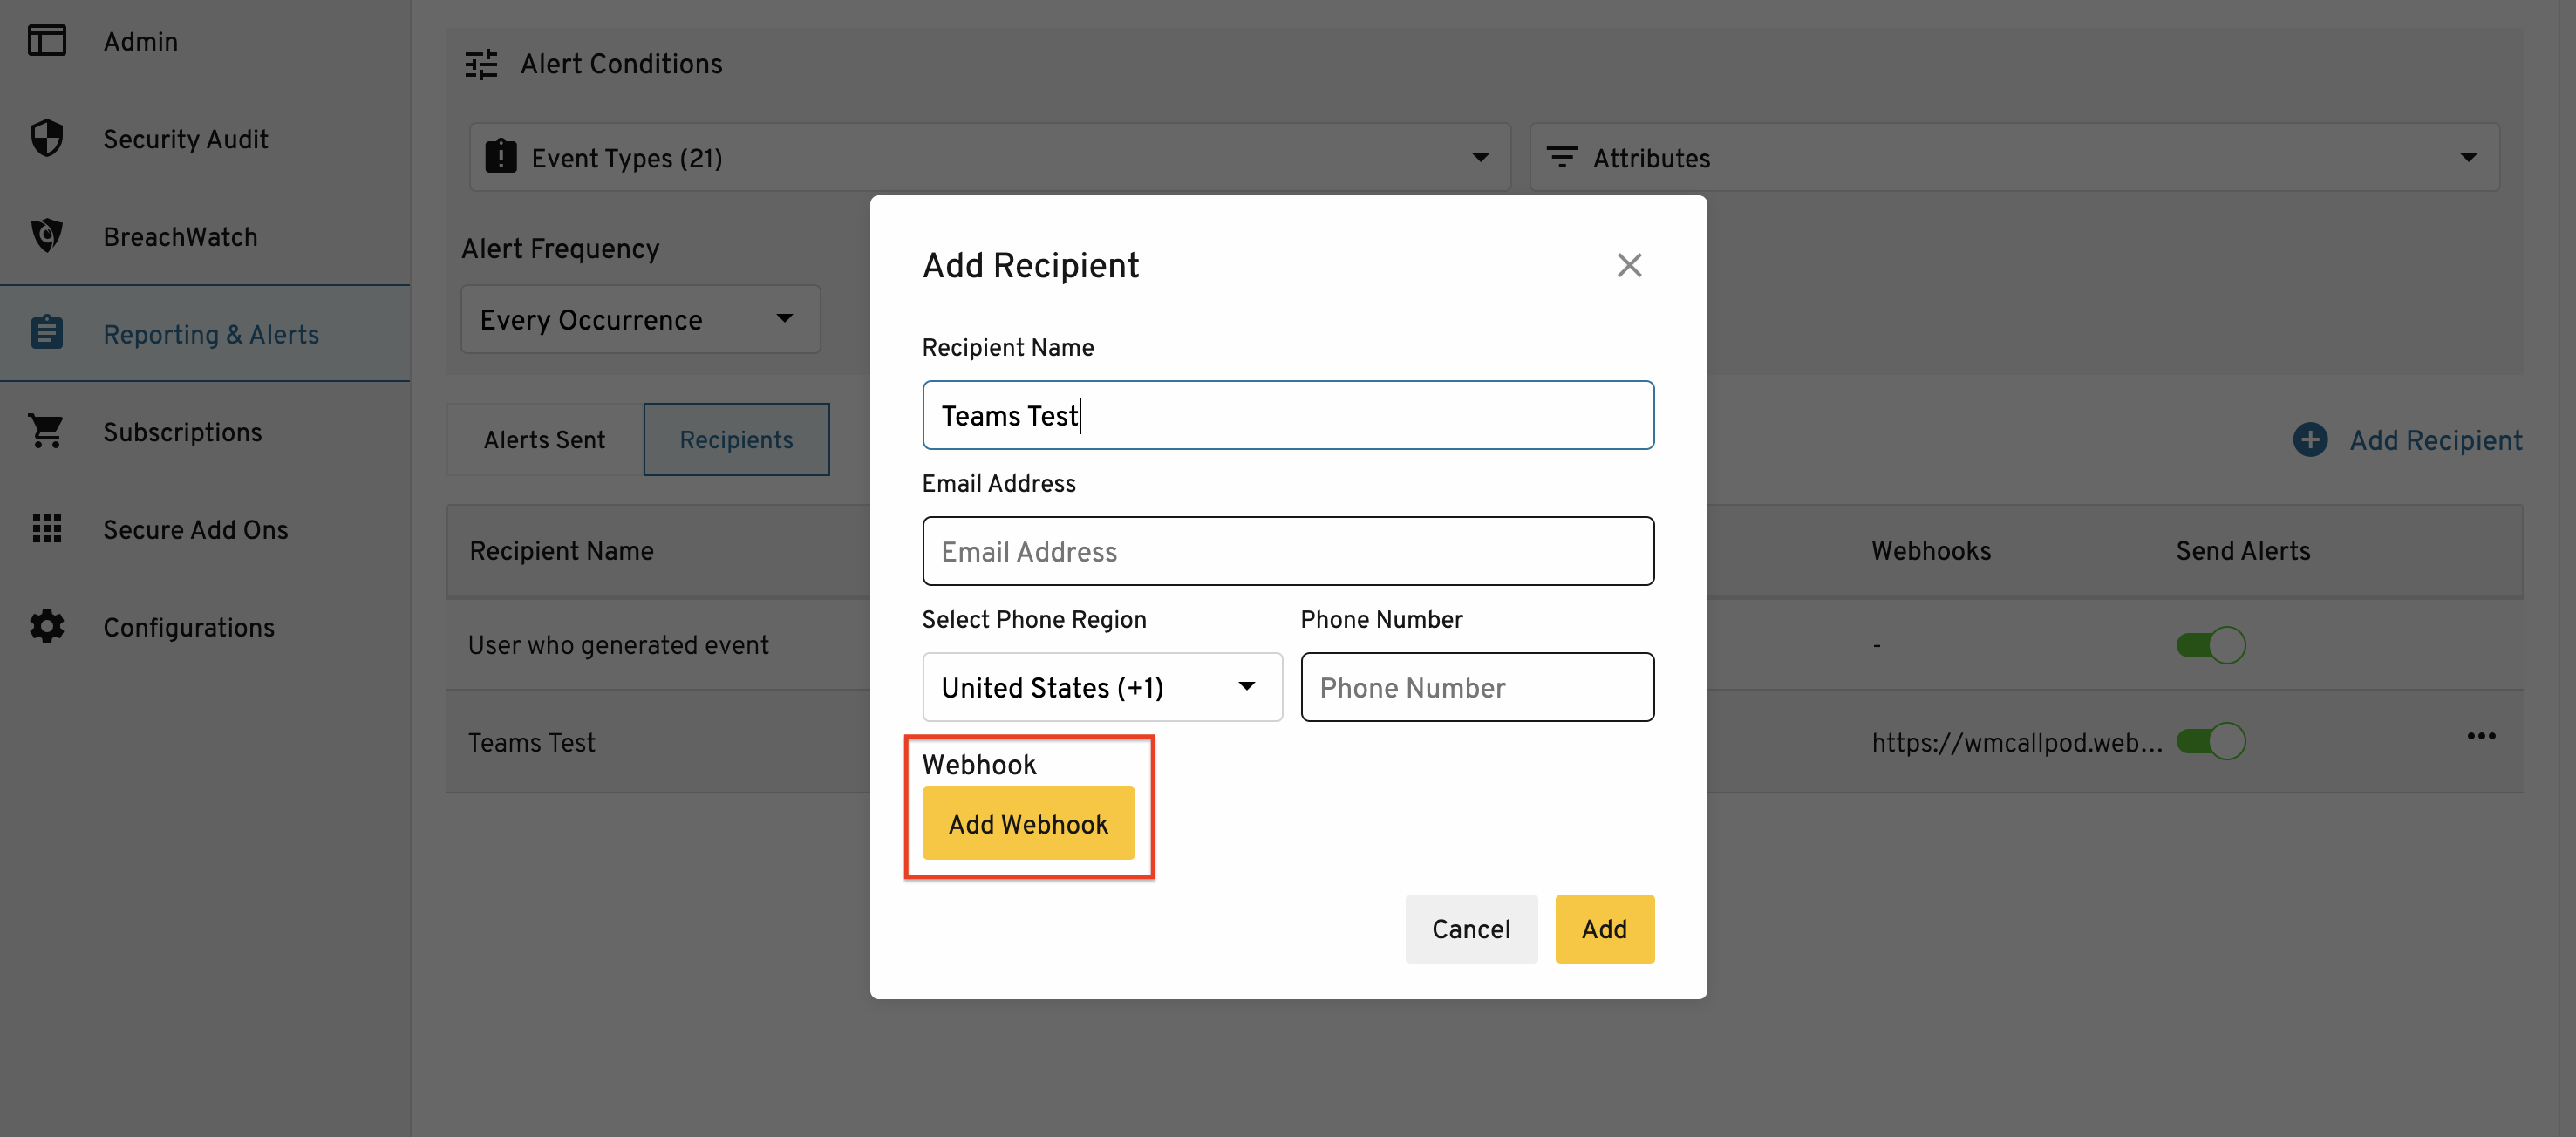Click the Recipient Name column header
Screen dimensions: 2576x1137
[561, 551]
